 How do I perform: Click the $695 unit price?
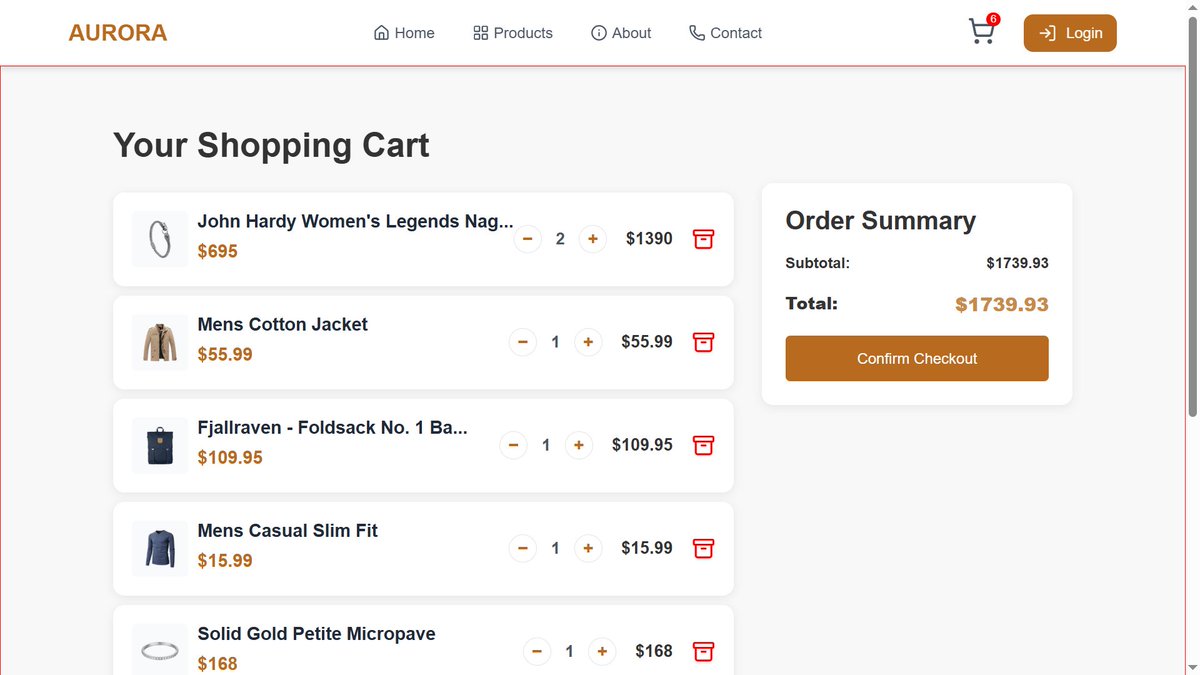point(218,251)
